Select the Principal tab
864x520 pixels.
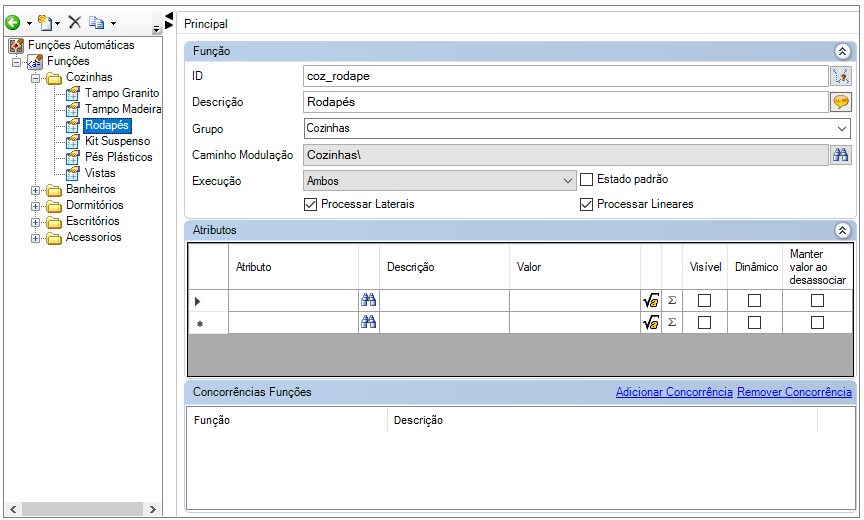(x=206, y=24)
